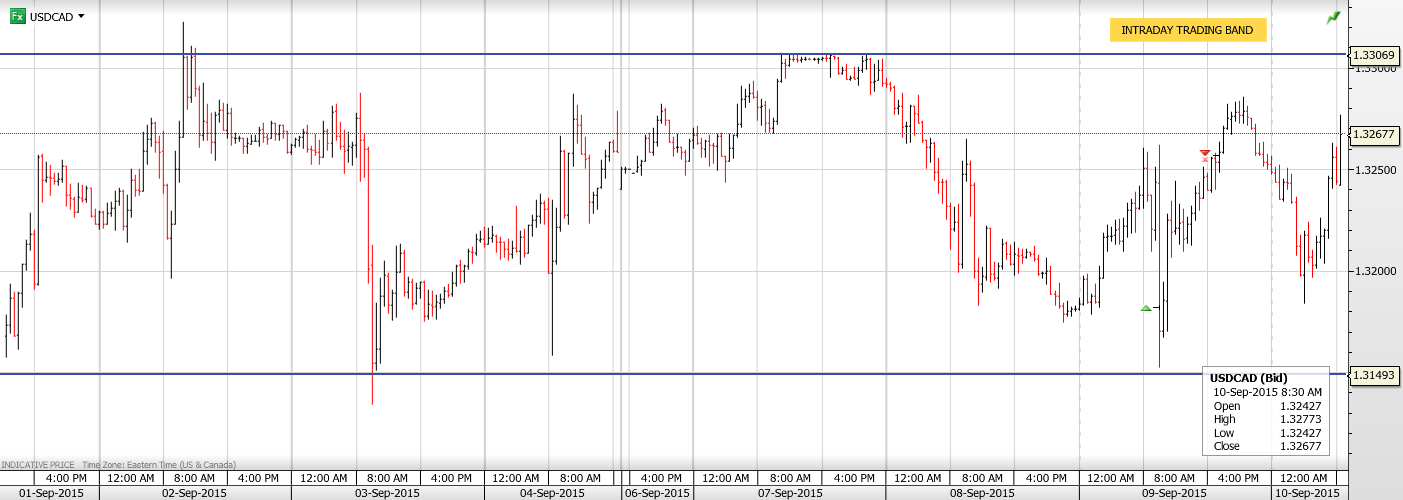Select the green up-triangle buy marker

coord(1147,308)
